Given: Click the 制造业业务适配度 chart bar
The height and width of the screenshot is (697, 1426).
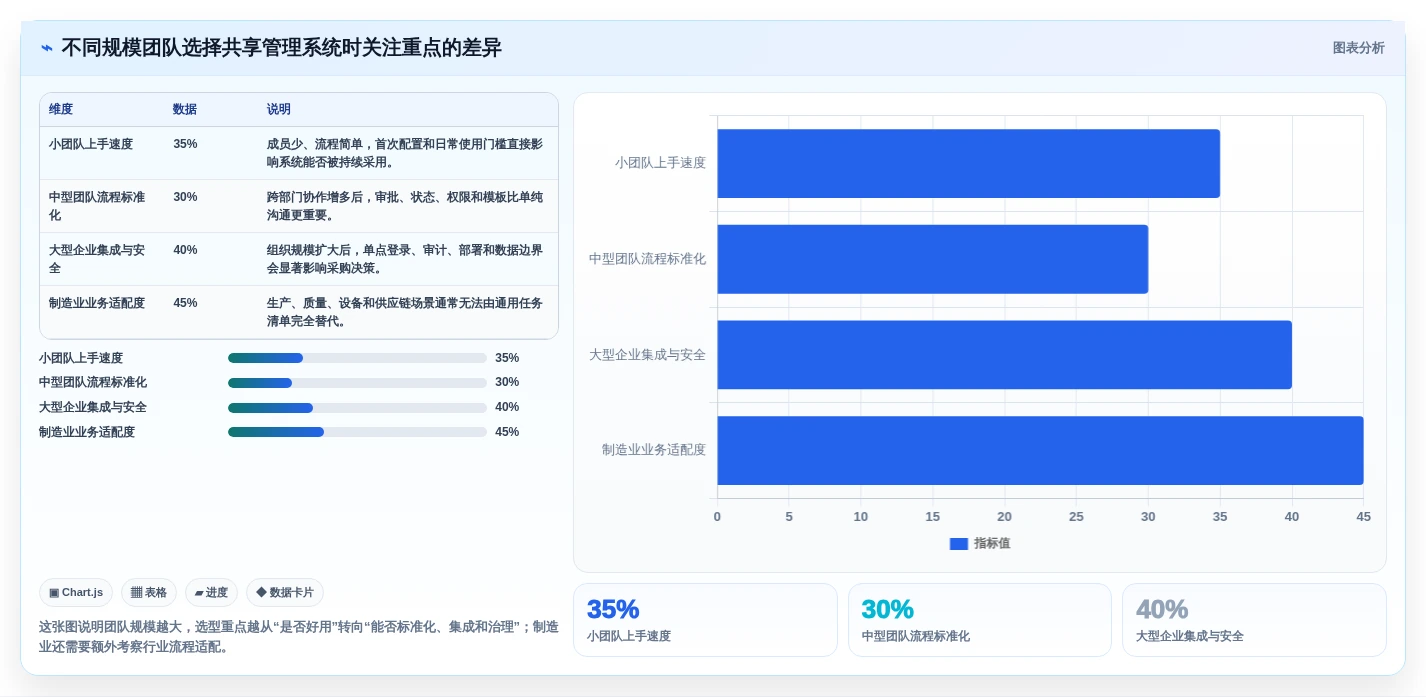Looking at the screenshot, I should (1040, 450).
